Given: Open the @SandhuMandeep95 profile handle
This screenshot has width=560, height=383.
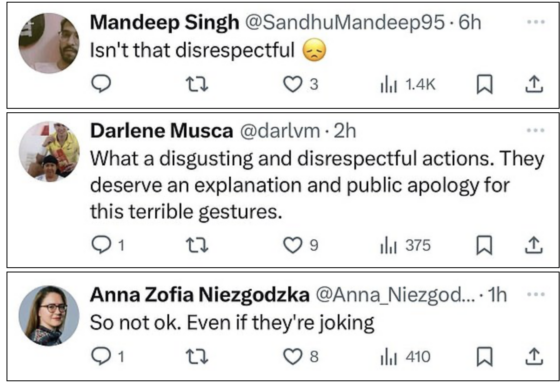Looking at the screenshot, I should click(x=344, y=22).
